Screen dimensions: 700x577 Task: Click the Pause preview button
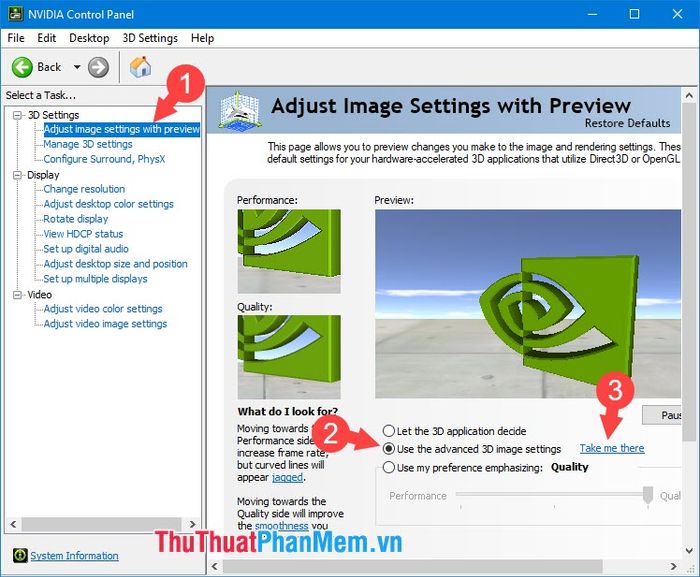click(662, 415)
